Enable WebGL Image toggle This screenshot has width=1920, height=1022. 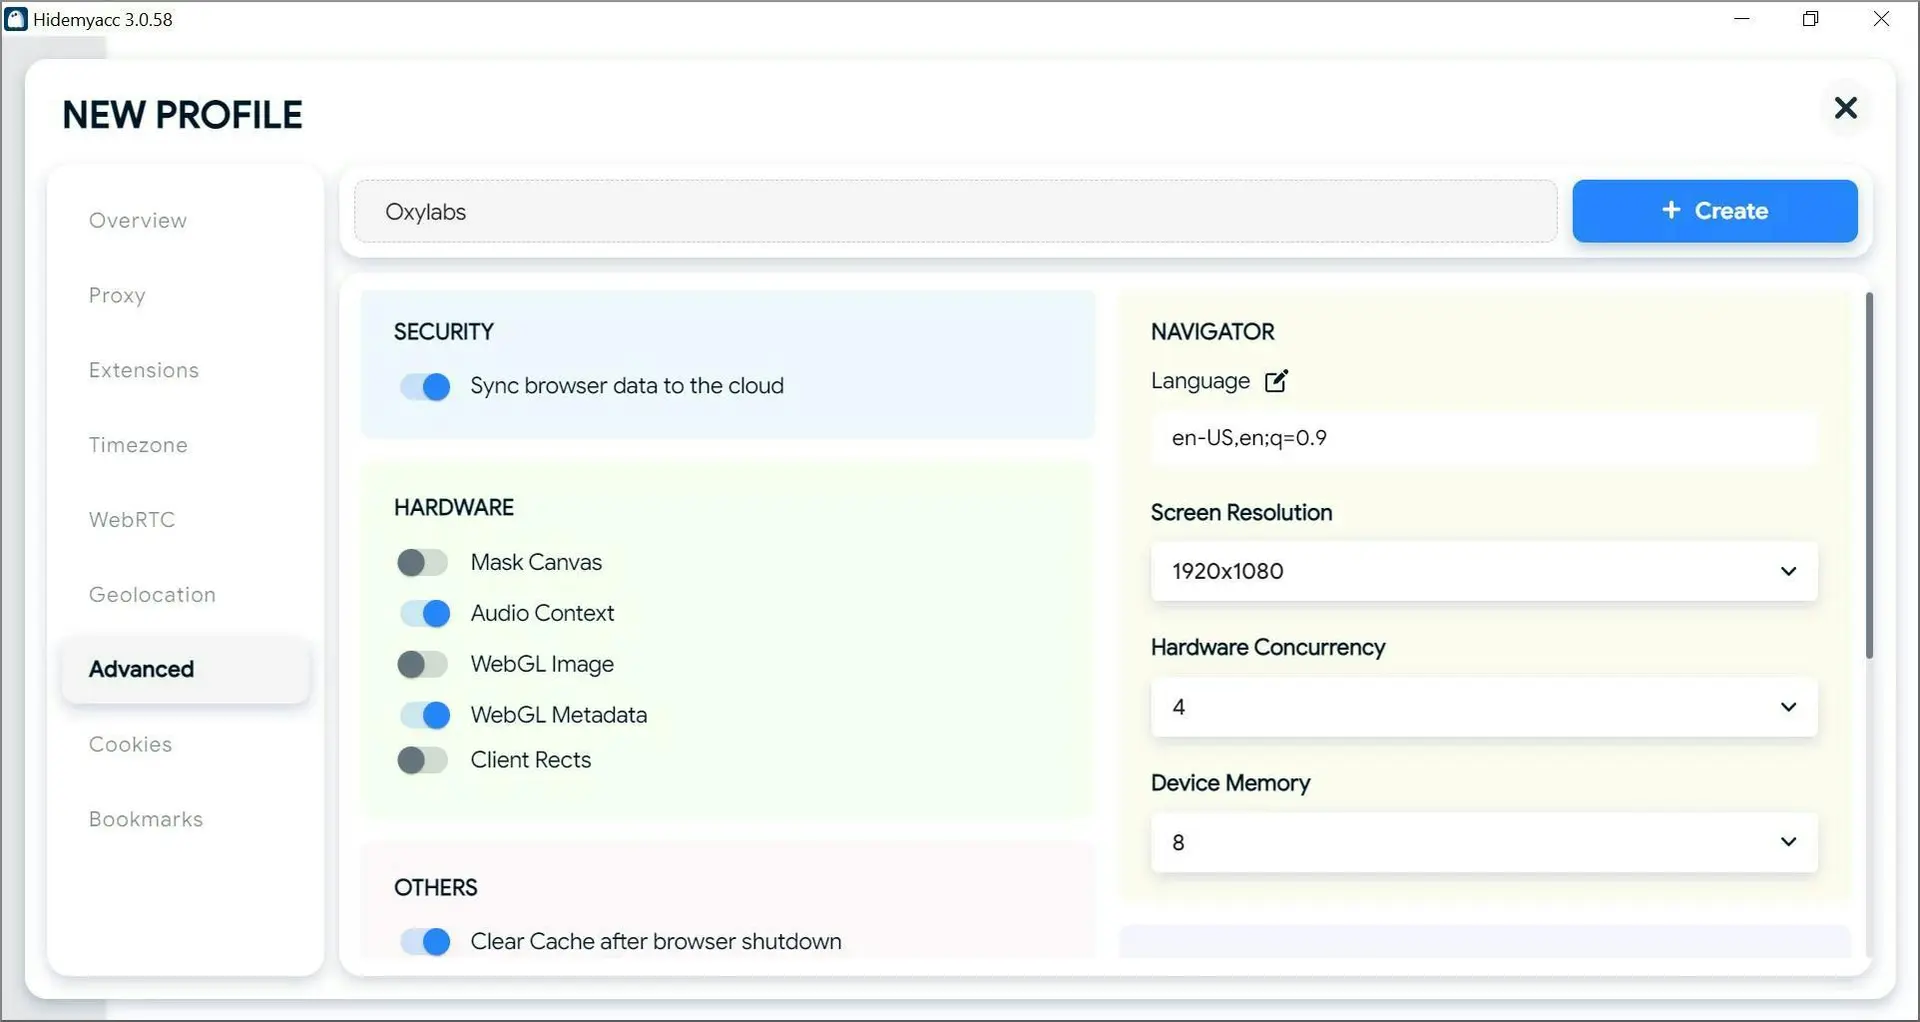click(423, 665)
